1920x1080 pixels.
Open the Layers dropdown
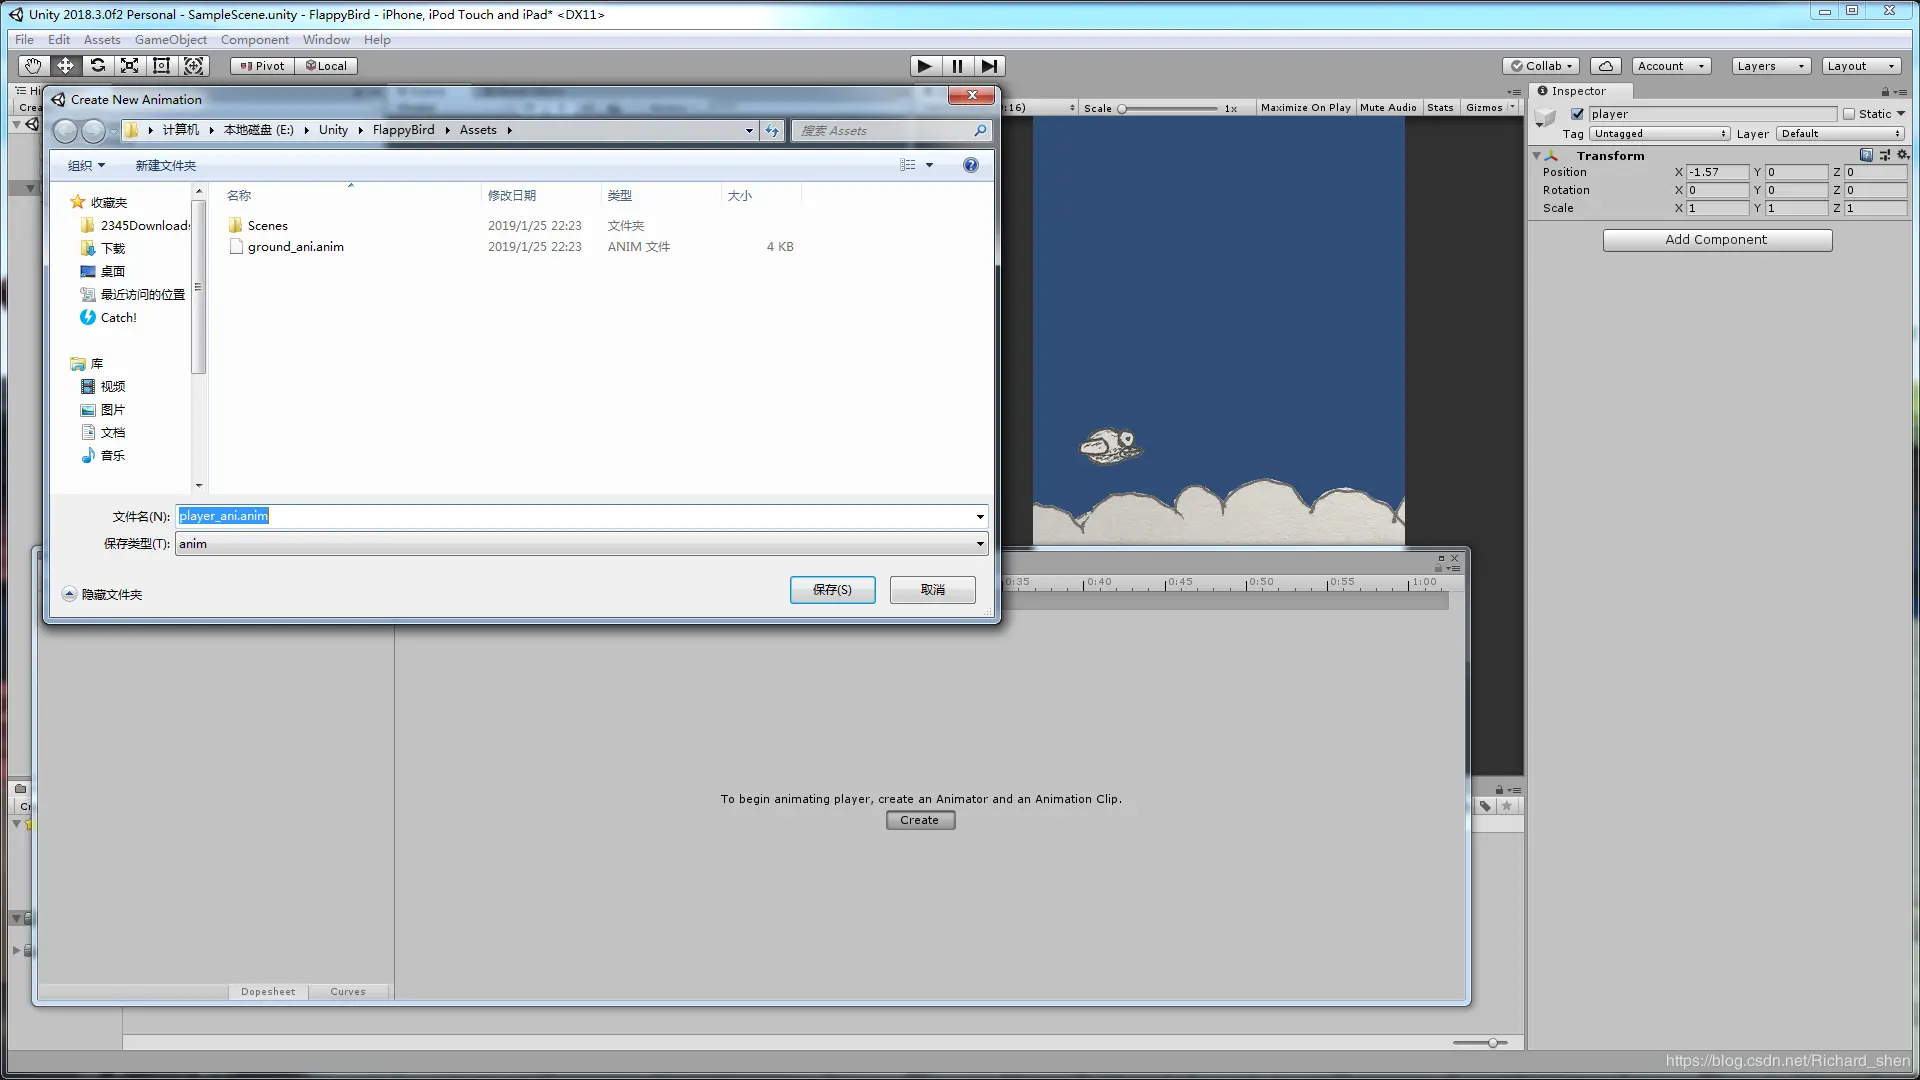1771,66
